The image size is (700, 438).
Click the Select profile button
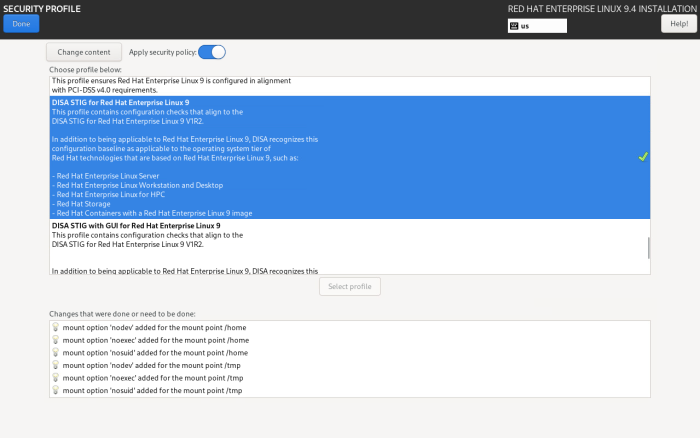(x=350, y=287)
